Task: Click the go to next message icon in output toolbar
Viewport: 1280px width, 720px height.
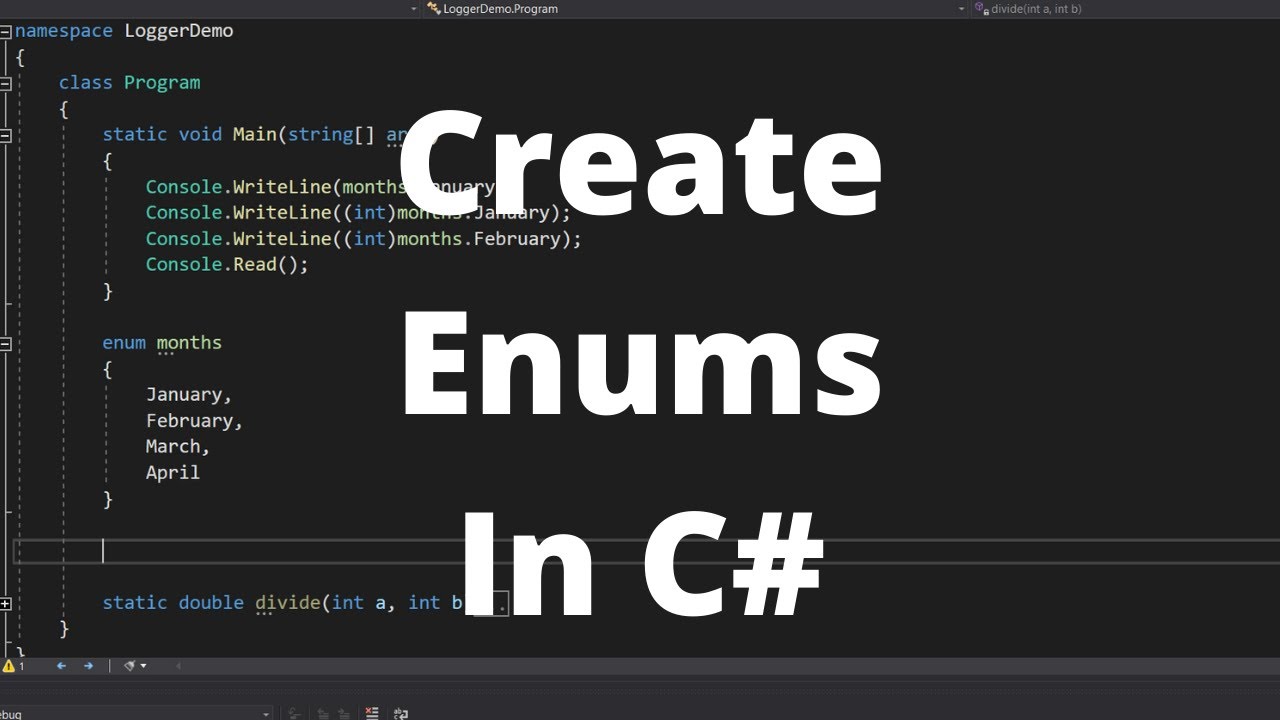Action: (x=345, y=713)
